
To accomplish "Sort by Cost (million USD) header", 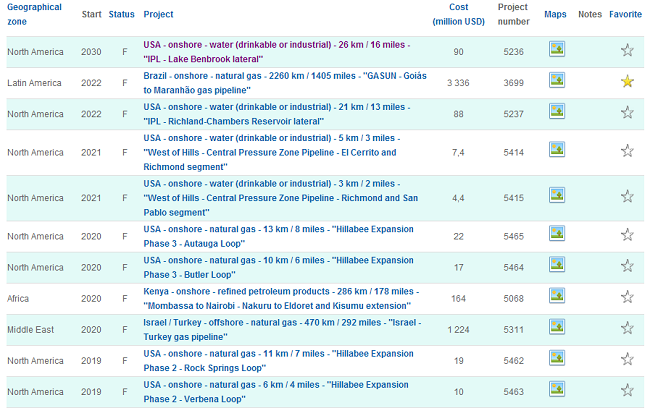I will [458, 14].
